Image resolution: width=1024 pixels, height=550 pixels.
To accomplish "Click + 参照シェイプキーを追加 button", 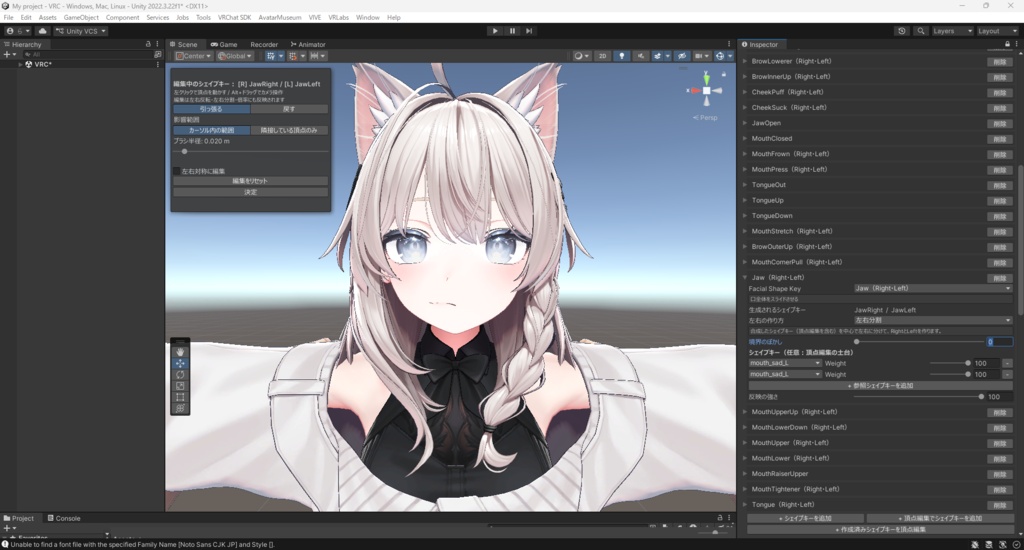I will pos(880,385).
